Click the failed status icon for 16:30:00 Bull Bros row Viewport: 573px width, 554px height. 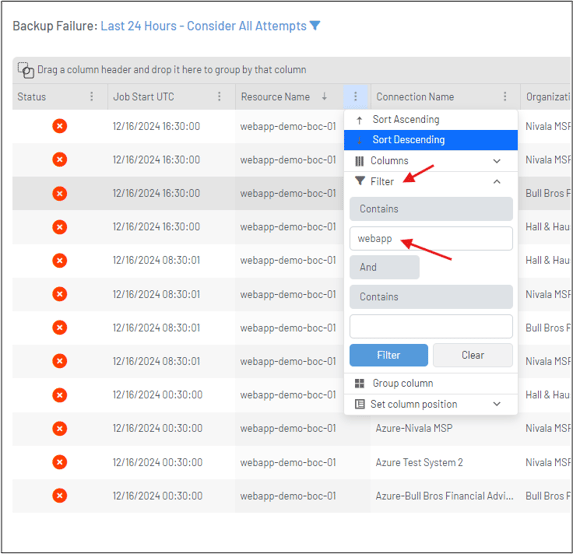(60, 193)
